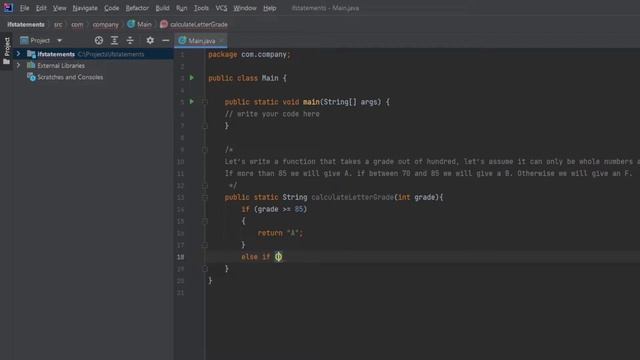Open the Edit menu
The width and height of the screenshot is (640, 360).
tap(41, 8)
